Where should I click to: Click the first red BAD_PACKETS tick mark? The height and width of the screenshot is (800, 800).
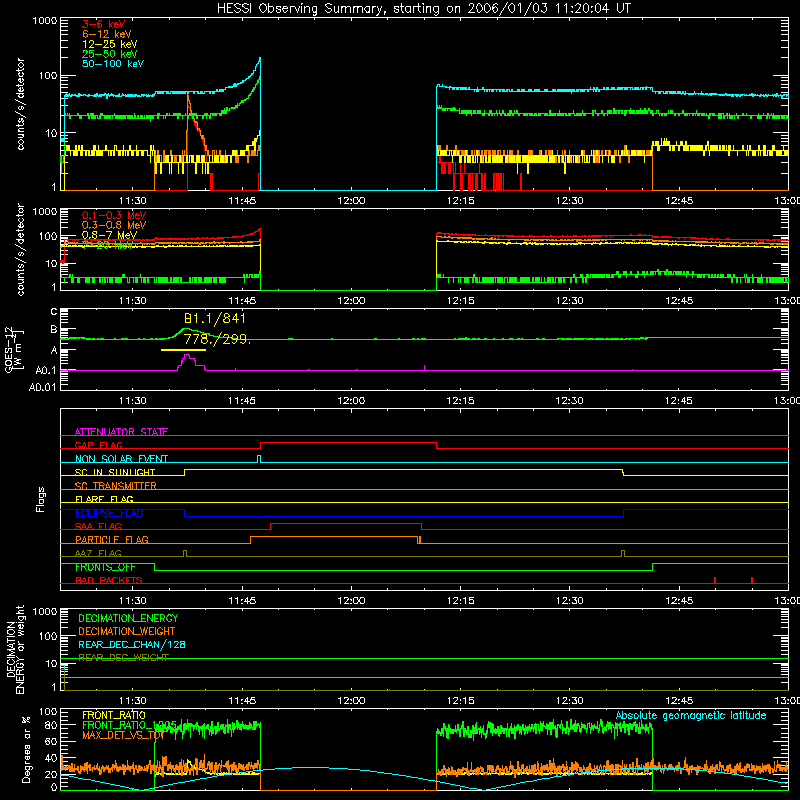(x=715, y=580)
